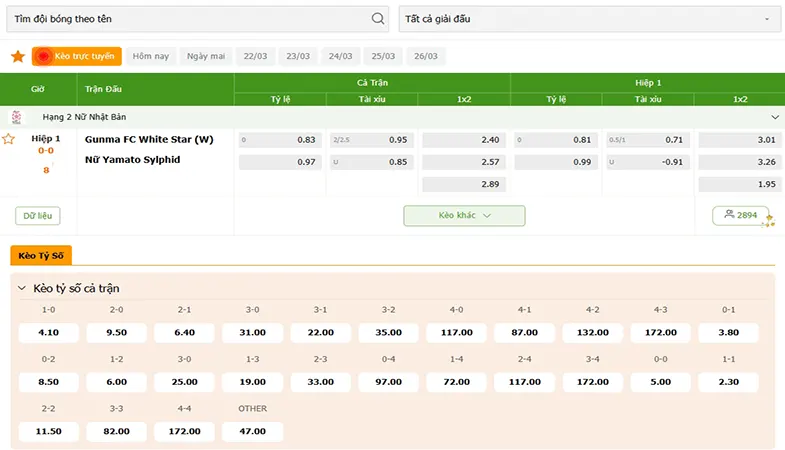Screen dimensions: 785x450
Task: Select OTHER score odds 47.00
Action: [x=252, y=431]
